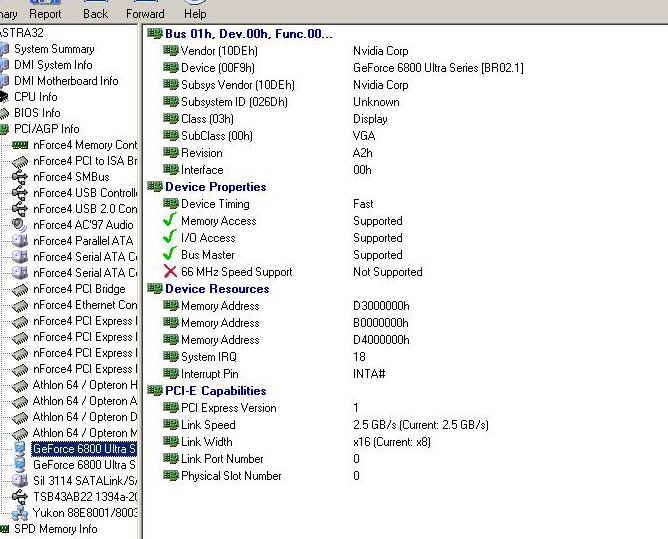This screenshot has width=668, height=539.
Task: Click the Link Width row icon
Action: click(170, 441)
